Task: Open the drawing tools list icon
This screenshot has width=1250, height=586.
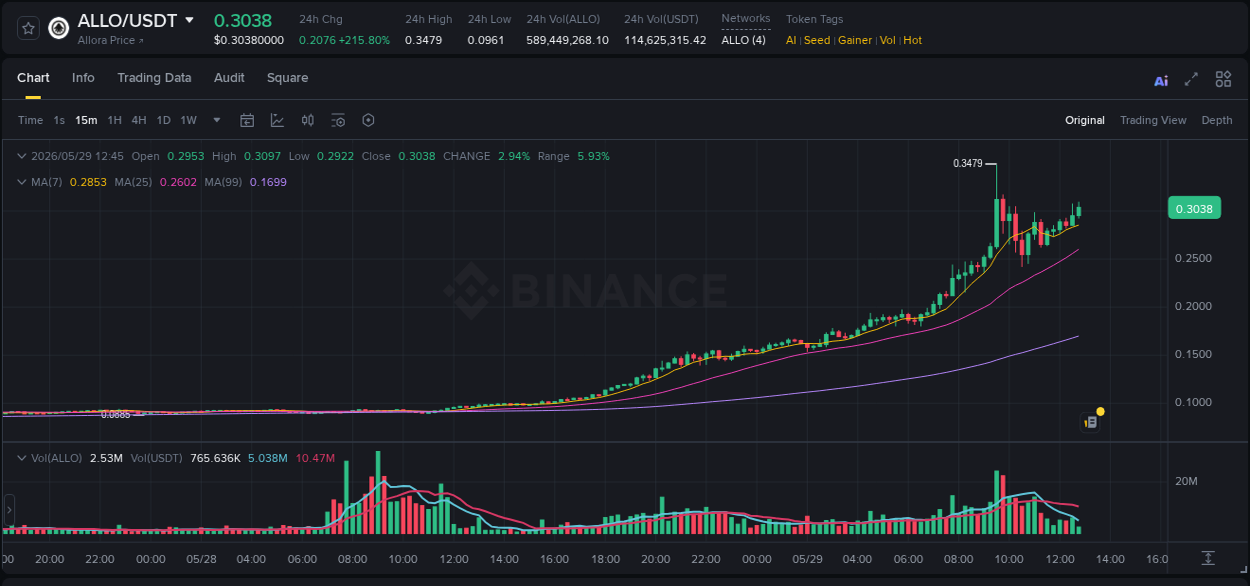Action: [338, 120]
